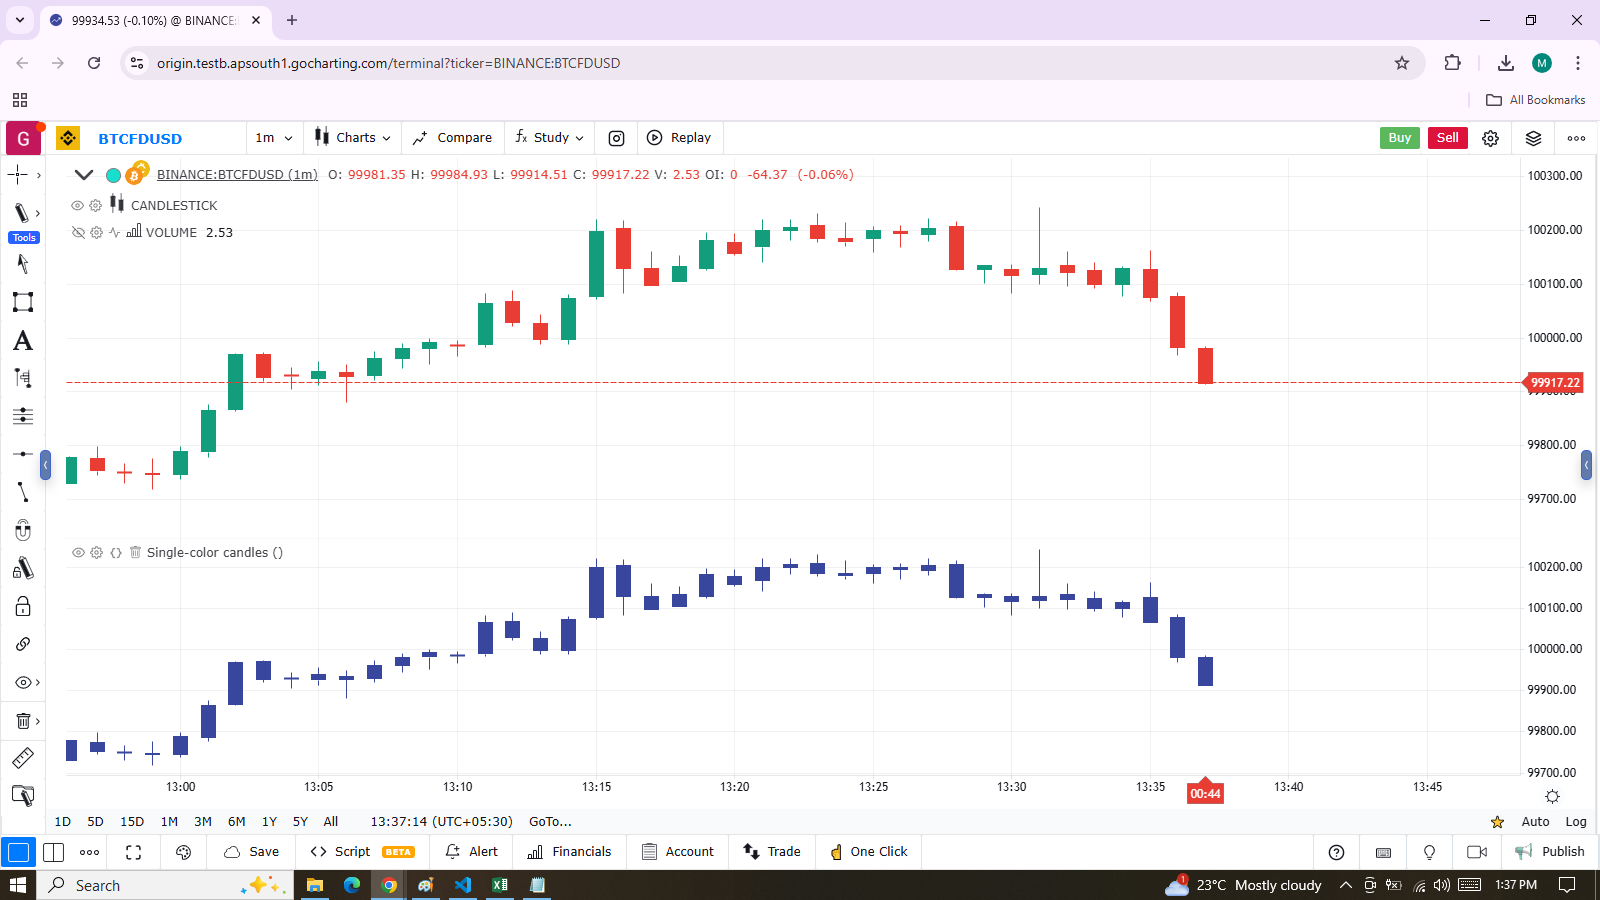Show the hidden VOLUME indicator

(x=78, y=232)
